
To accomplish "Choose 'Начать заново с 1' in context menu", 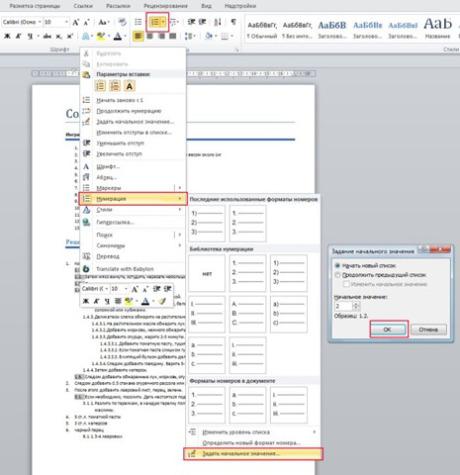I will 133,100.
